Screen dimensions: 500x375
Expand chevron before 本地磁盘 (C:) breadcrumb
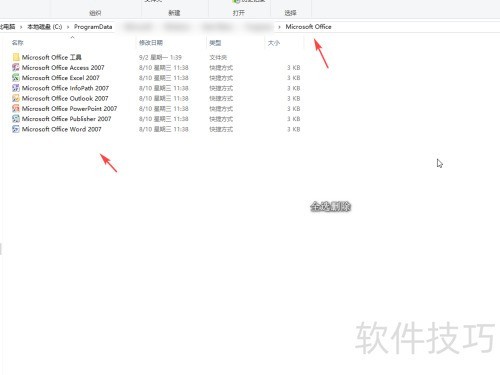(x=21, y=27)
